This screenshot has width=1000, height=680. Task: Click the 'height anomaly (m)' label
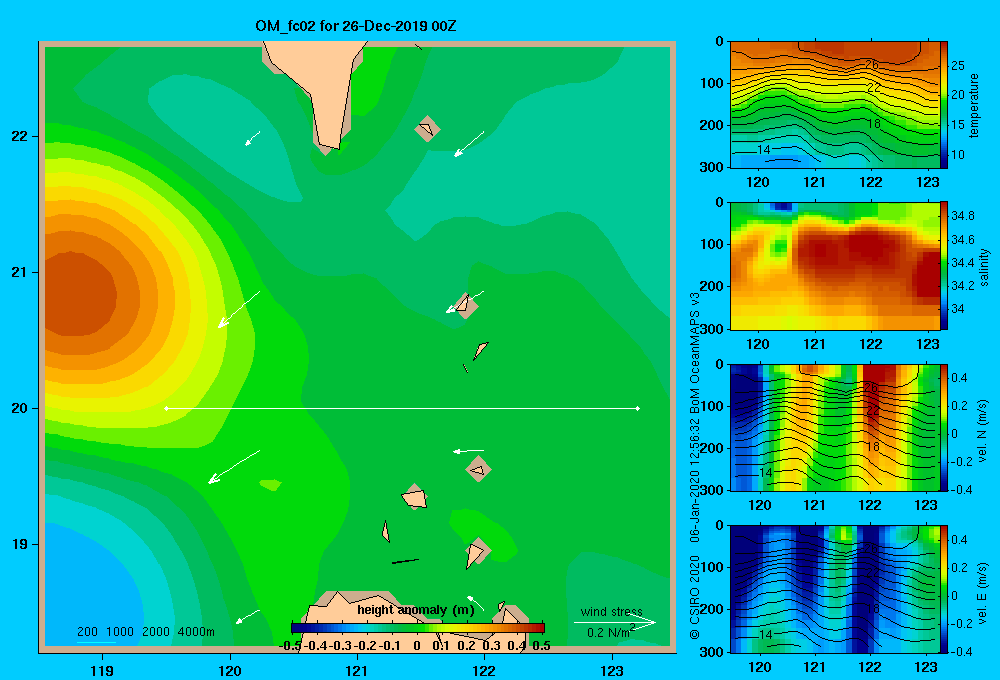click(x=416, y=610)
